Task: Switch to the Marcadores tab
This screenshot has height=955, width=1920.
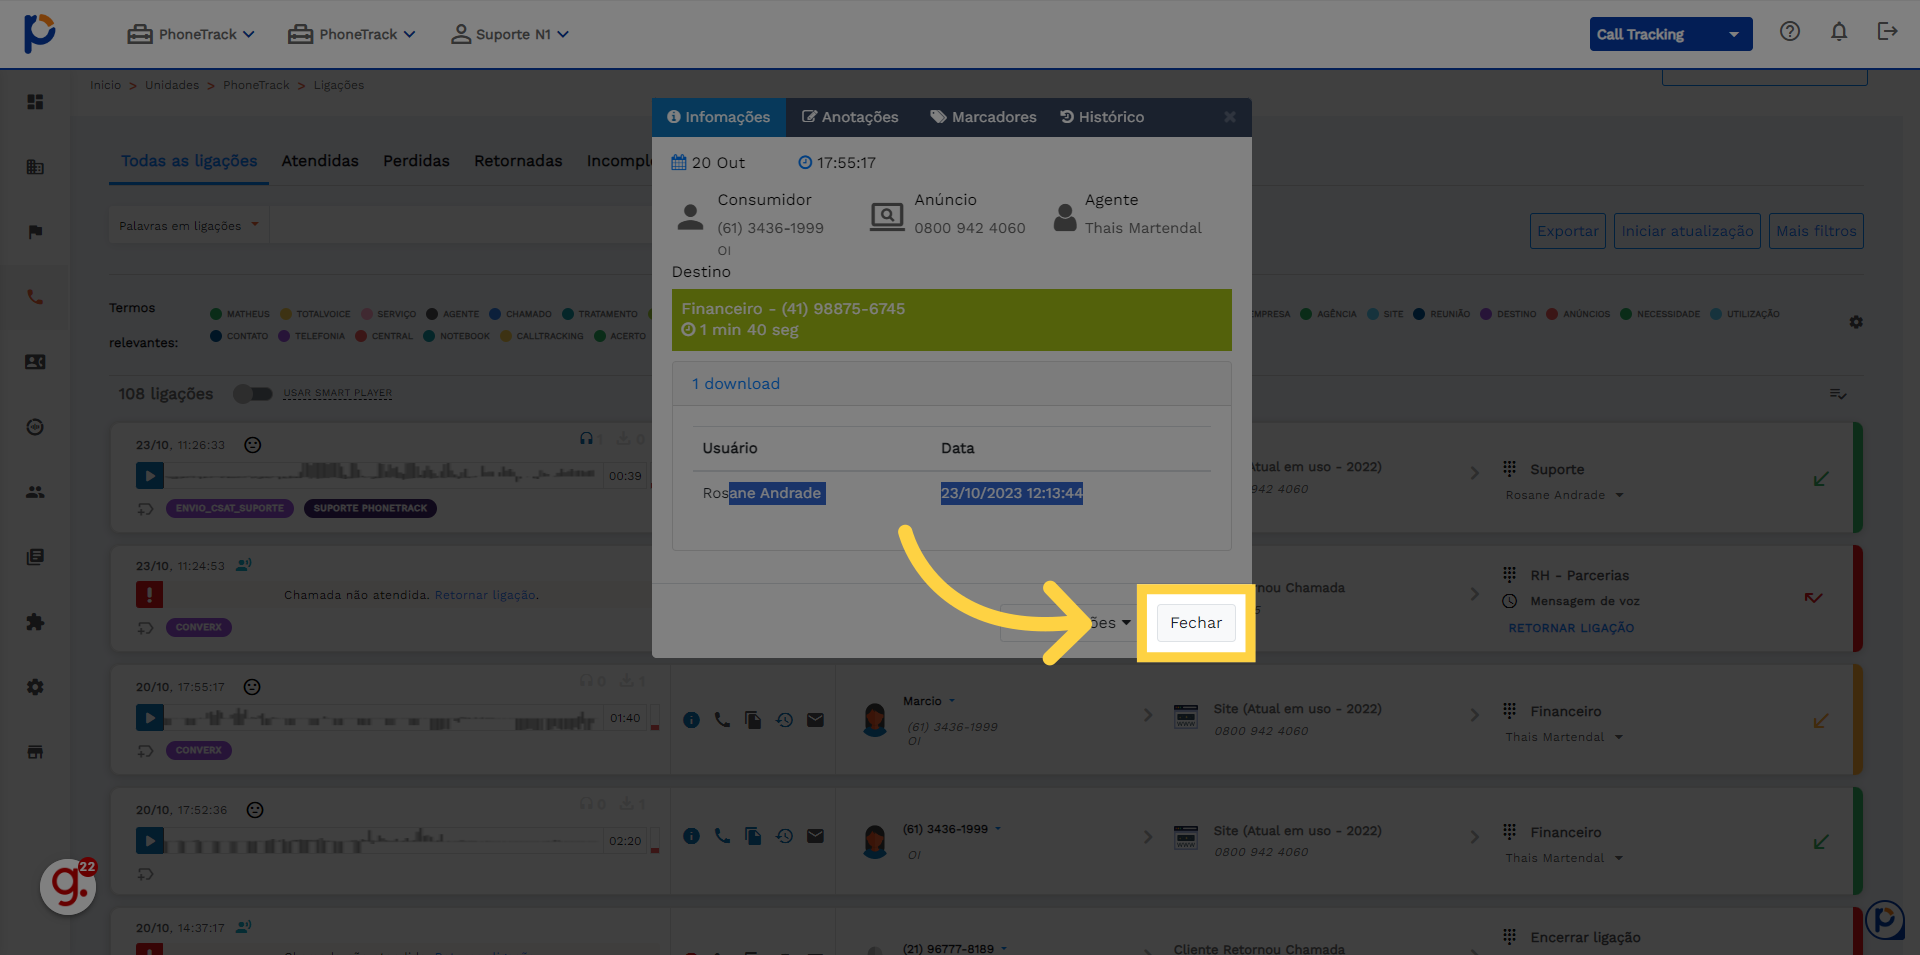Action: 983,117
